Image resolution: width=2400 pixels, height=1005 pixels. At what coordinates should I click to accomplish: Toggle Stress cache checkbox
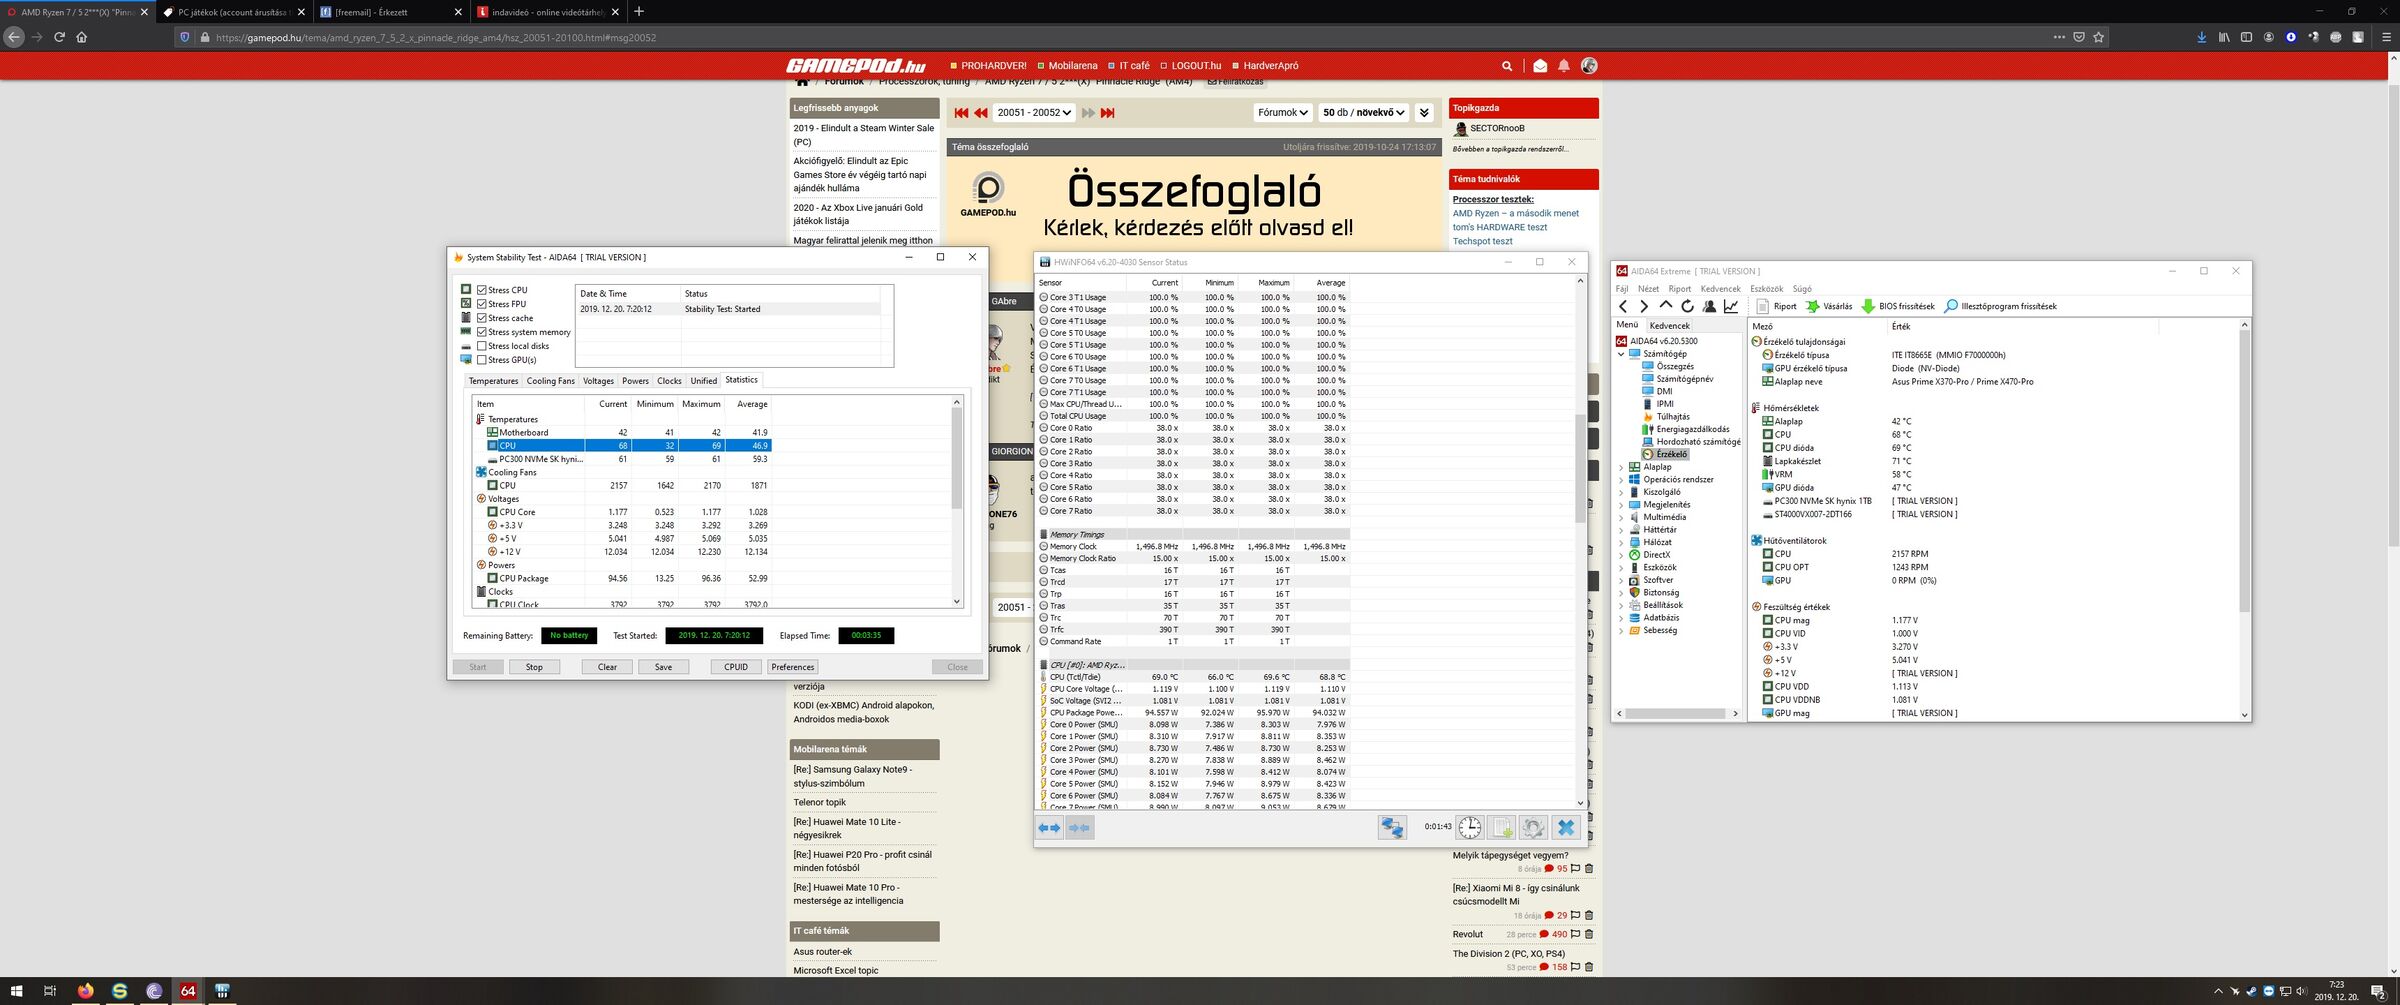[482, 318]
